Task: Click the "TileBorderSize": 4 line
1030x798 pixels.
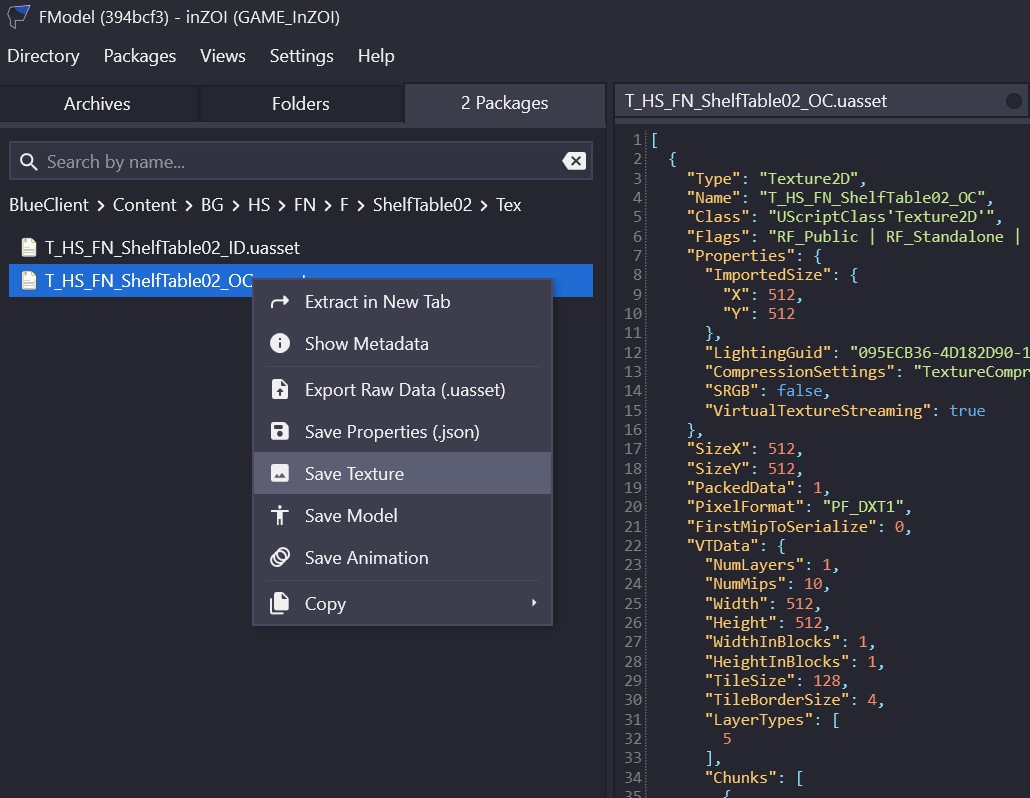Action: tap(794, 700)
